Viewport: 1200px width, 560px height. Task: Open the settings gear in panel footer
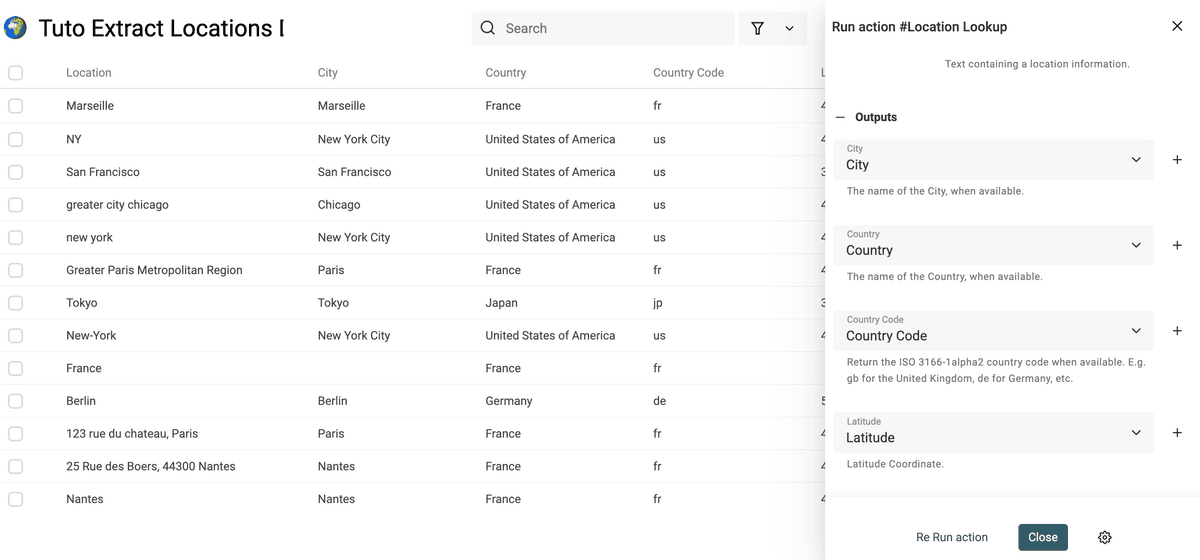point(1105,537)
